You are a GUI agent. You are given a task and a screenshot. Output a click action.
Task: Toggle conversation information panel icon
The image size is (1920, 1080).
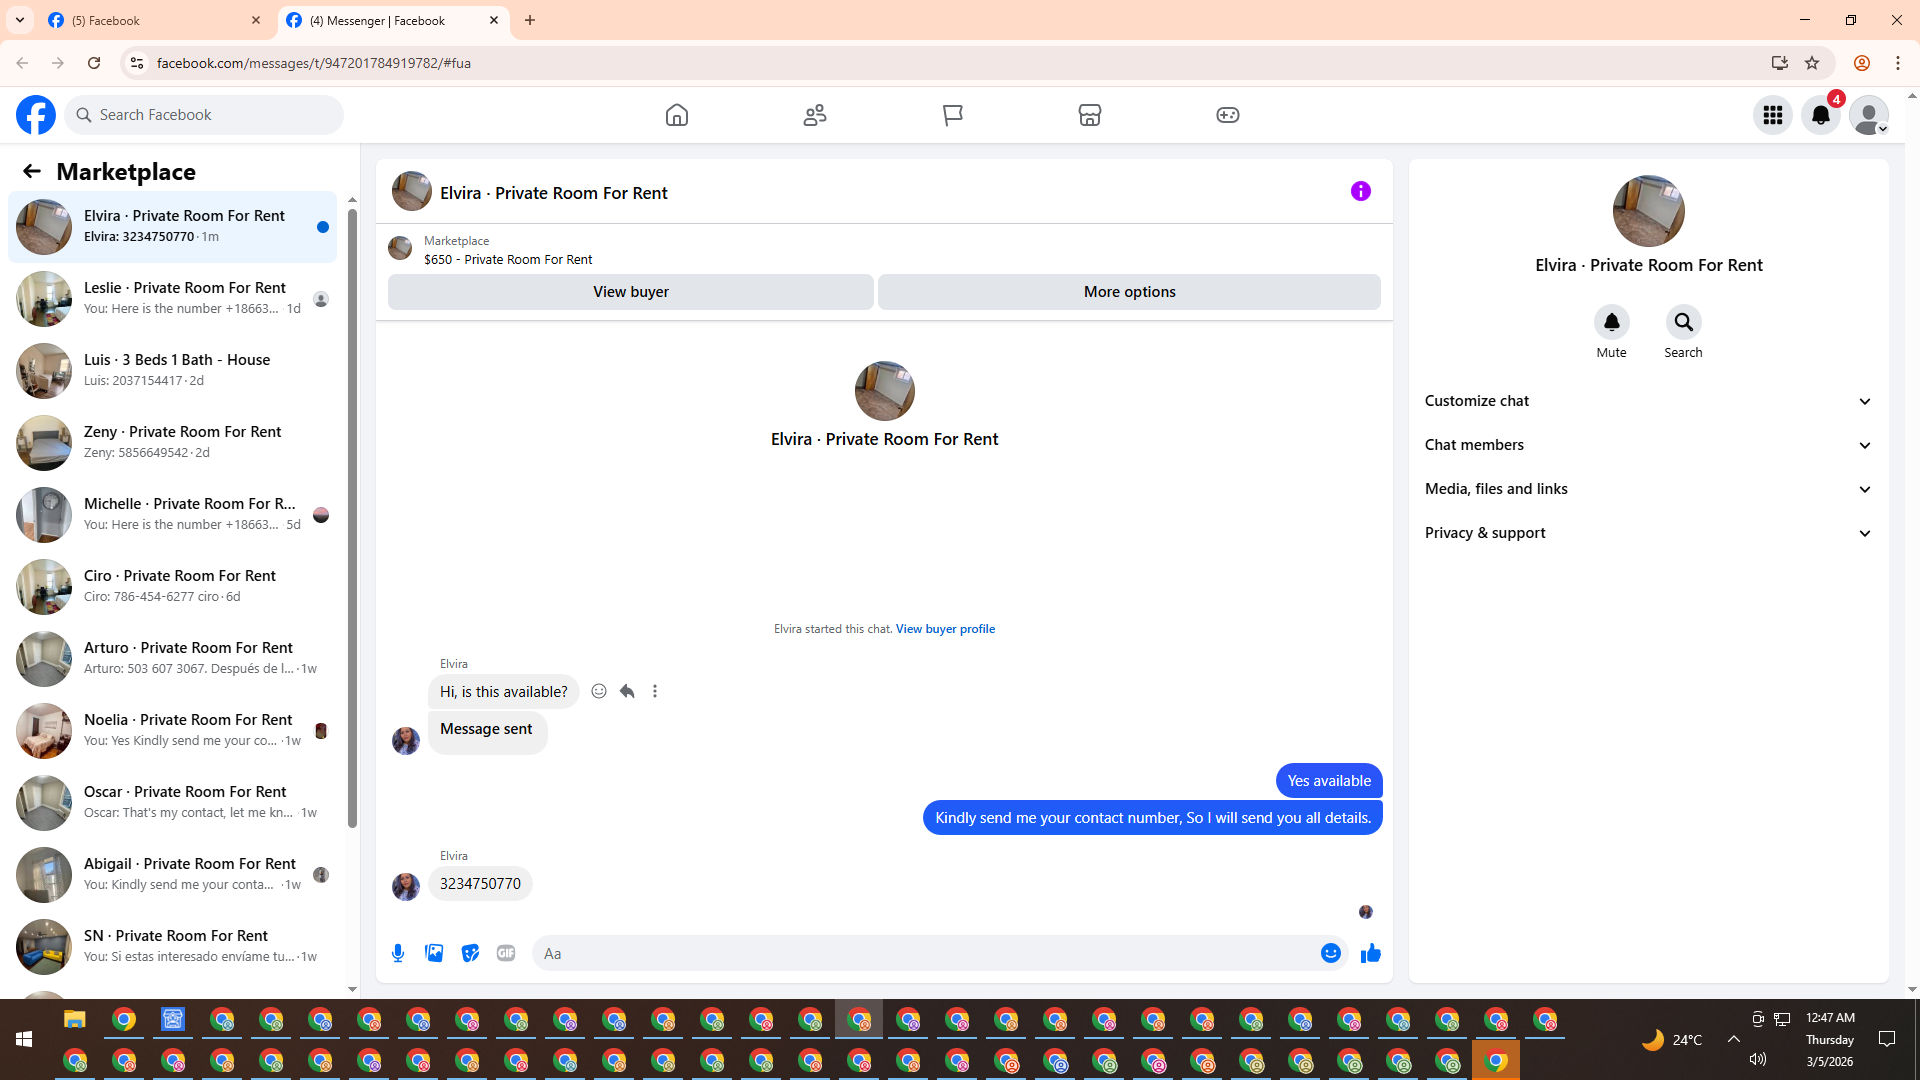click(1361, 191)
